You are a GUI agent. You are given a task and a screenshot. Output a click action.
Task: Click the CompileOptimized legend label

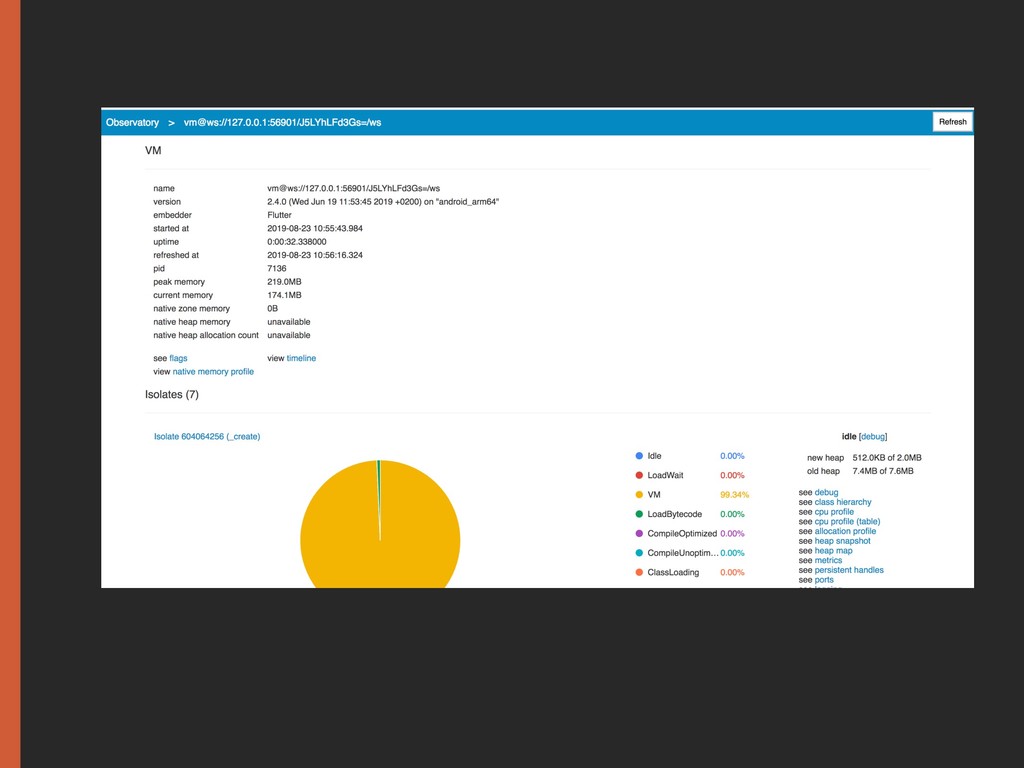click(x=682, y=534)
